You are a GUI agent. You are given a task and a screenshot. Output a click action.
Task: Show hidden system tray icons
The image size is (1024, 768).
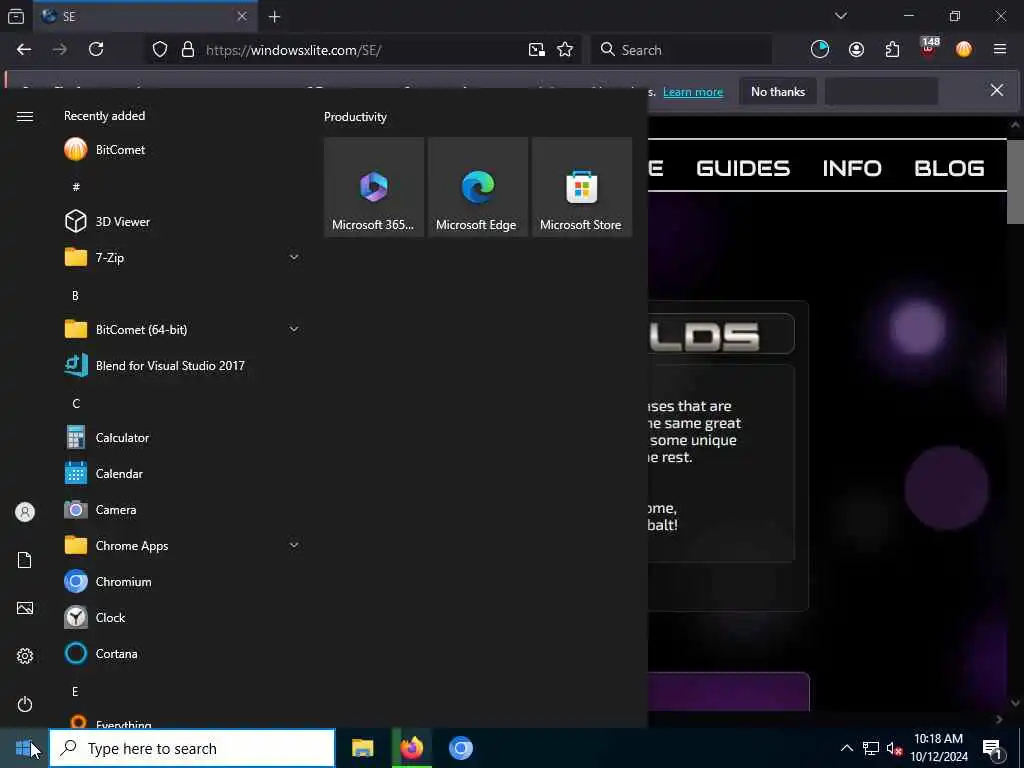tap(846, 748)
